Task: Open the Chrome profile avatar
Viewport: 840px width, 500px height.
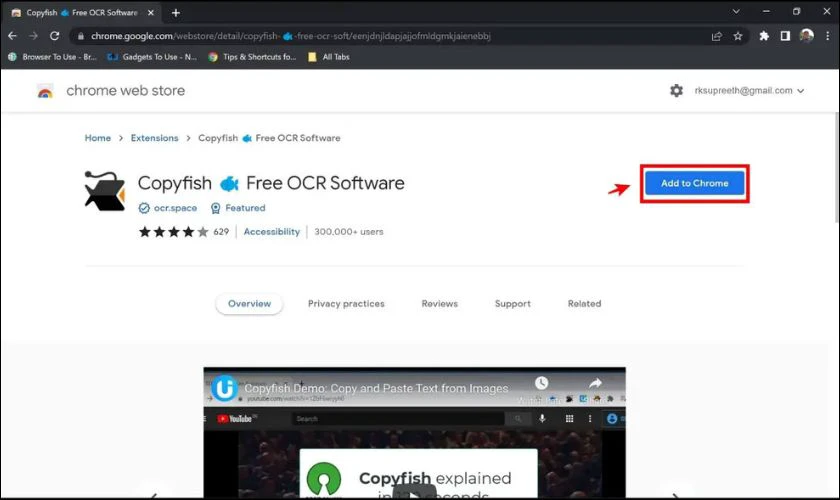Action: (806, 36)
